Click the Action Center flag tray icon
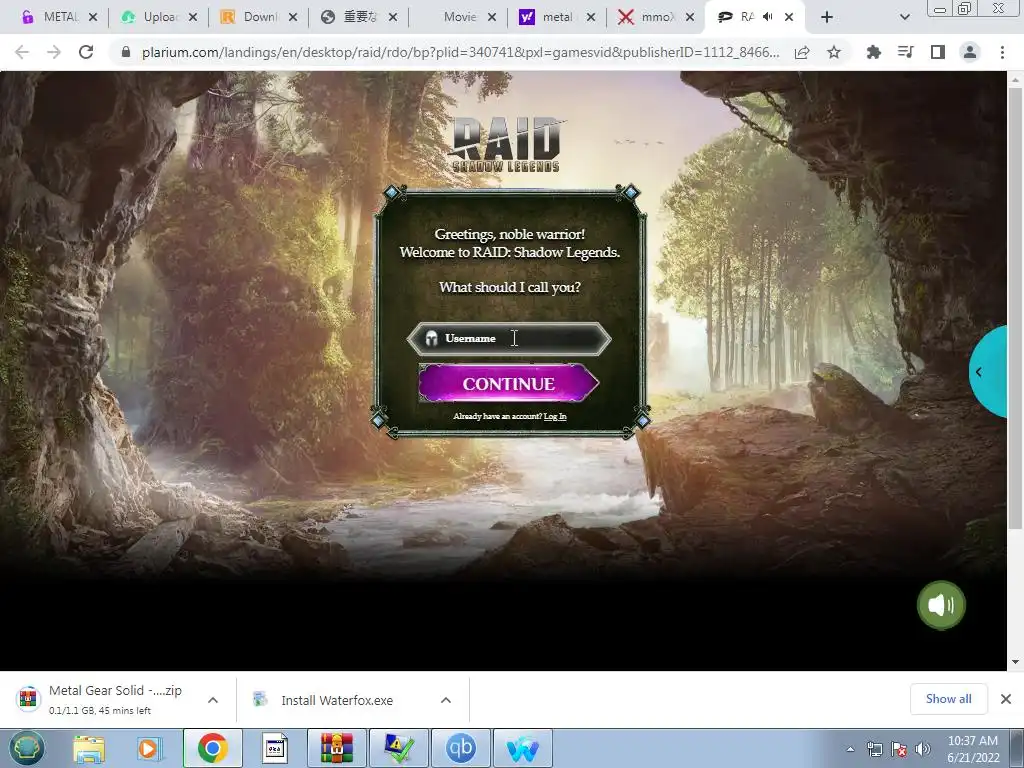 899,749
